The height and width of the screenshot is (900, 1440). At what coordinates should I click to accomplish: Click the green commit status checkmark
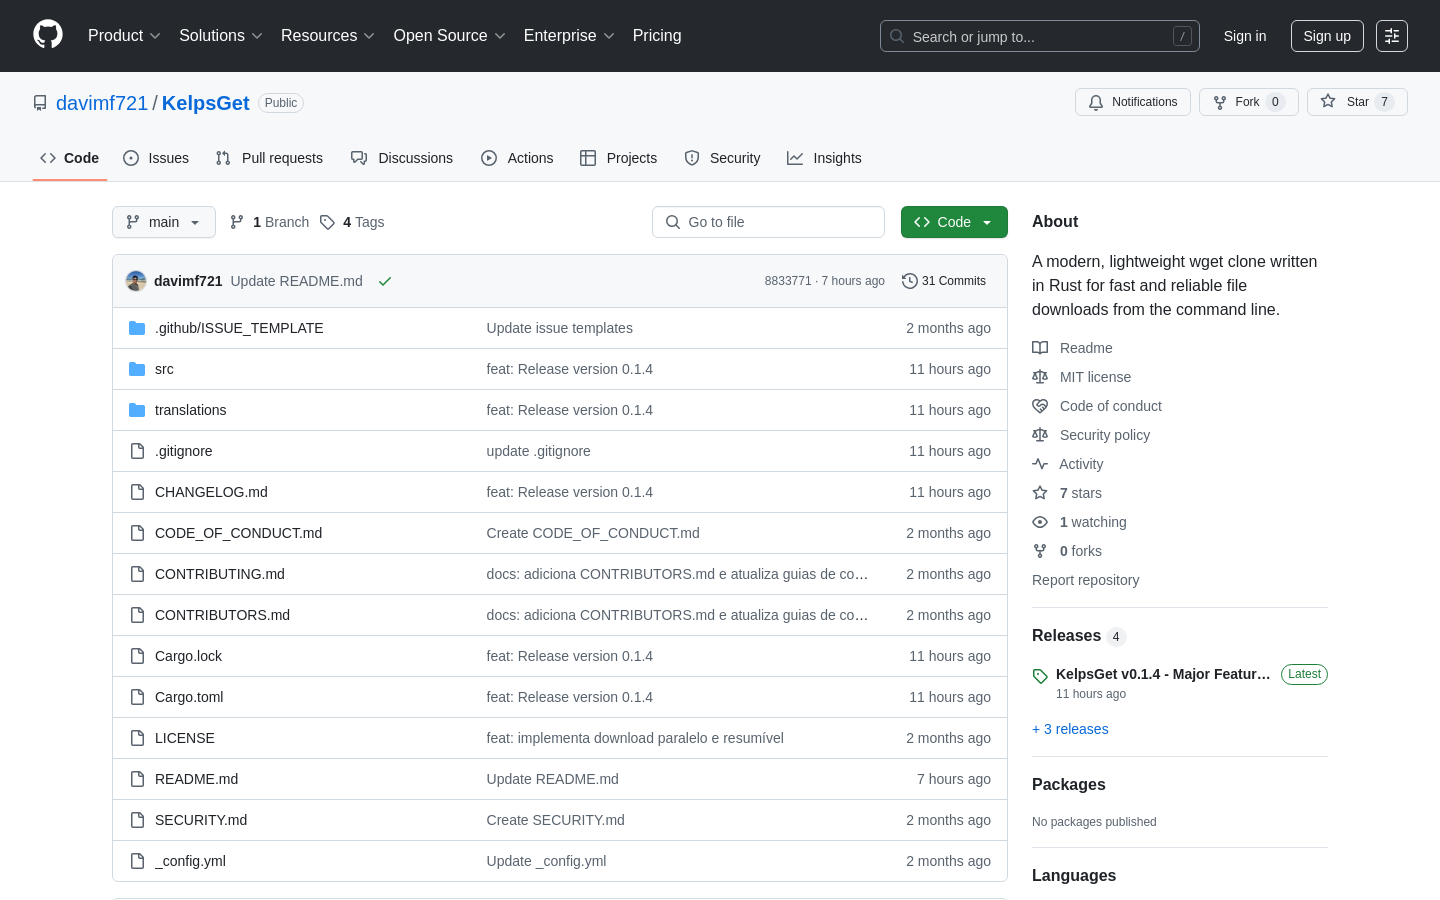coord(384,281)
